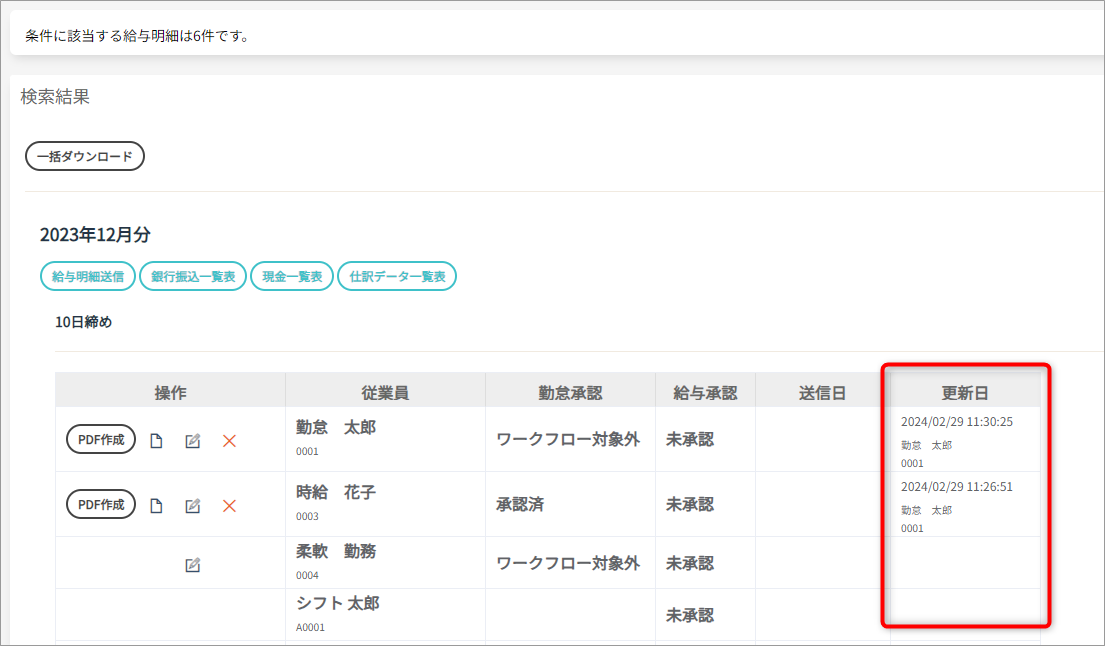
Task: Select employee name シフト 太郎
Action: pyautogui.click(x=338, y=604)
